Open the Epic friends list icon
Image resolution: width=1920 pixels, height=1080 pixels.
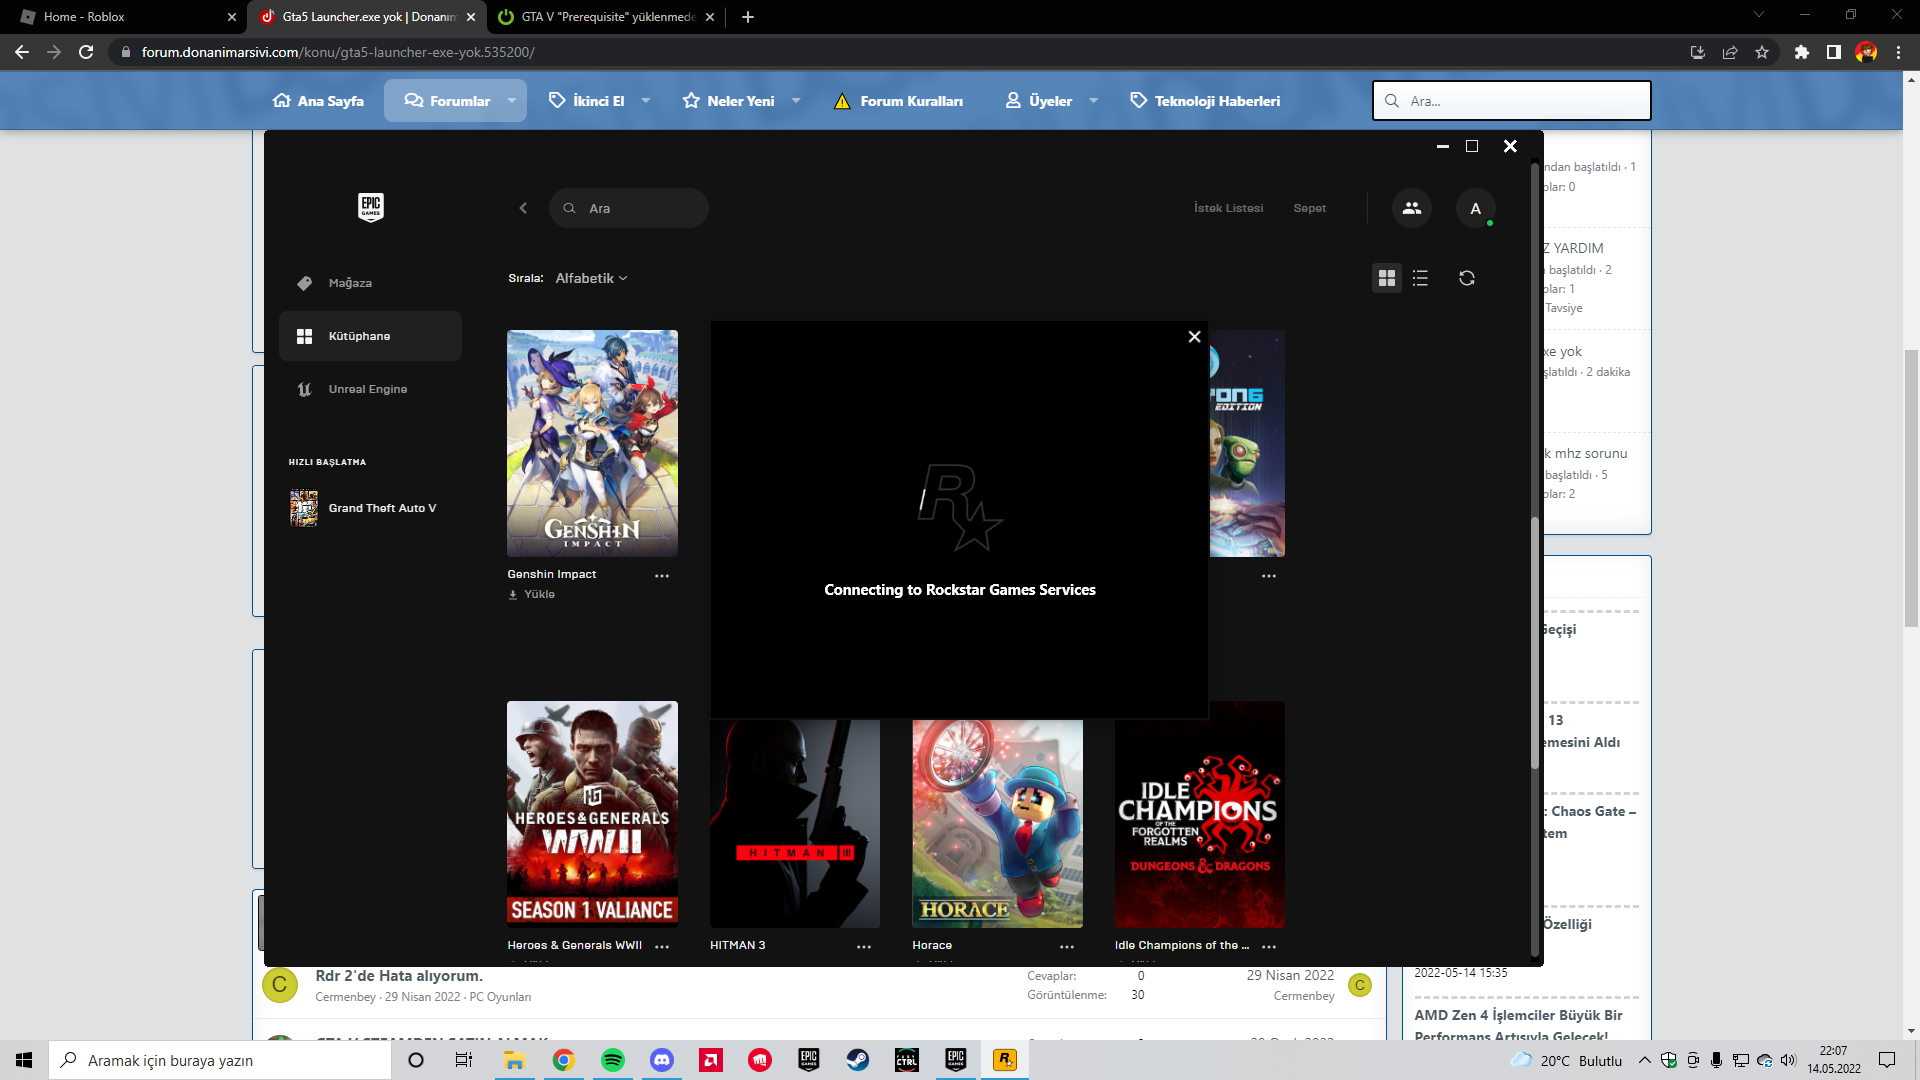coord(1411,208)
